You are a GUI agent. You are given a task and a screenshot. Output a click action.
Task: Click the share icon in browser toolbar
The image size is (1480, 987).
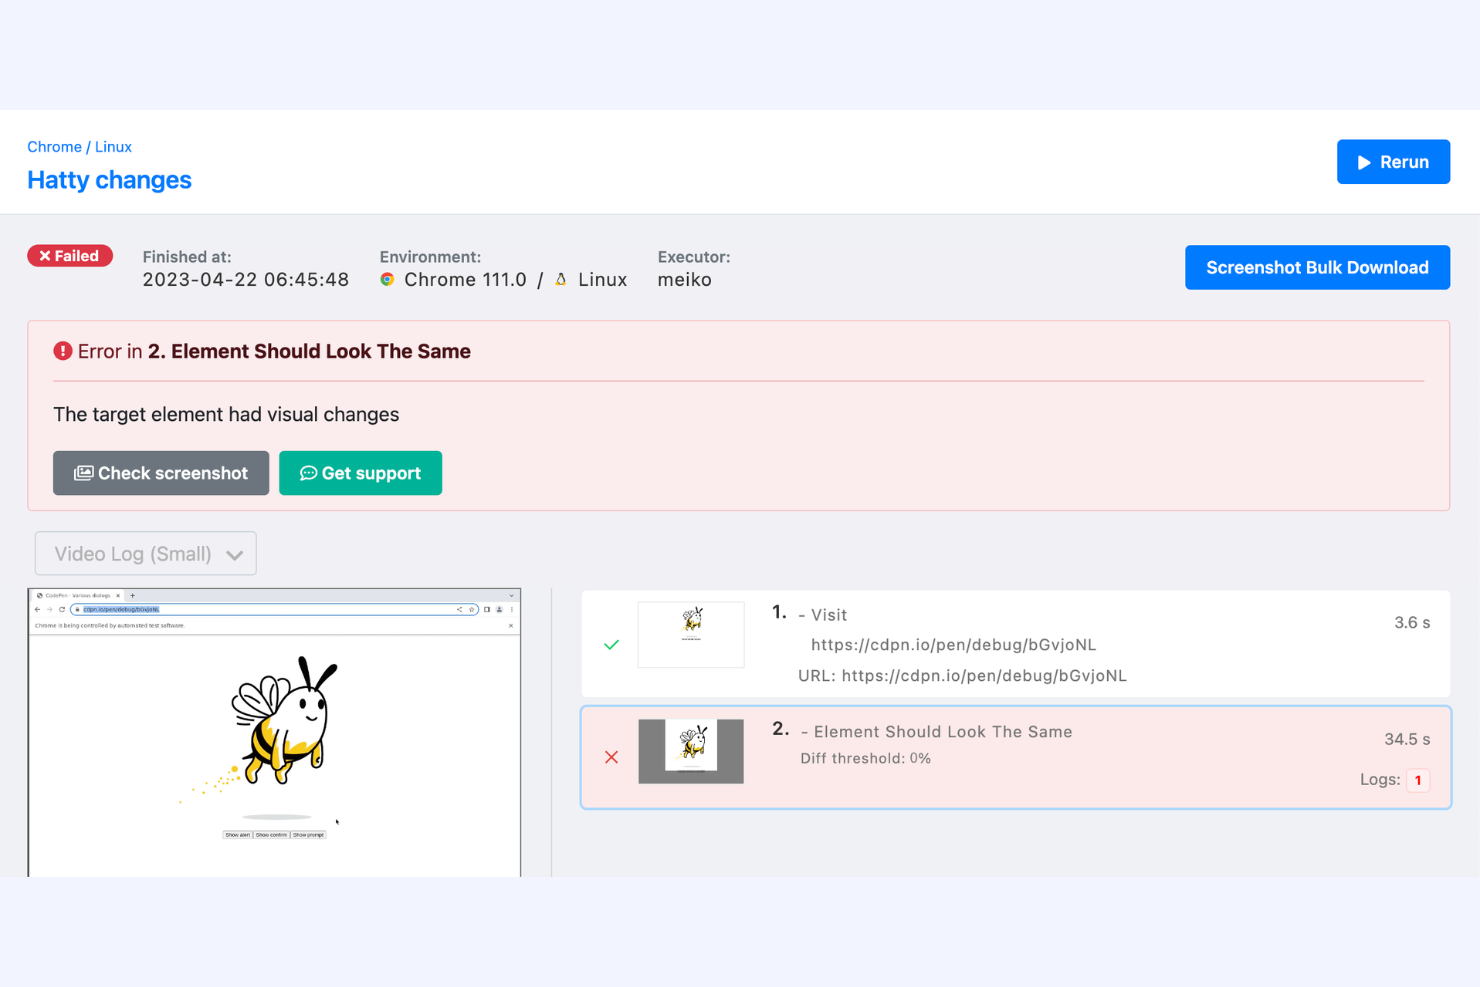point(459,608)
